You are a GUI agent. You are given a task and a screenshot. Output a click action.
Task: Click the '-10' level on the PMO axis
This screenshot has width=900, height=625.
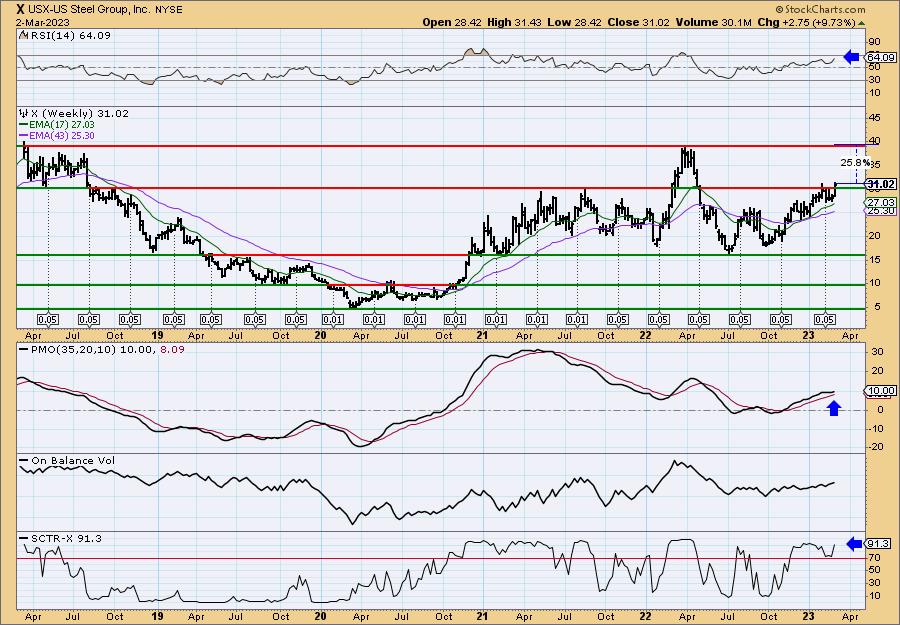[875, 429]
